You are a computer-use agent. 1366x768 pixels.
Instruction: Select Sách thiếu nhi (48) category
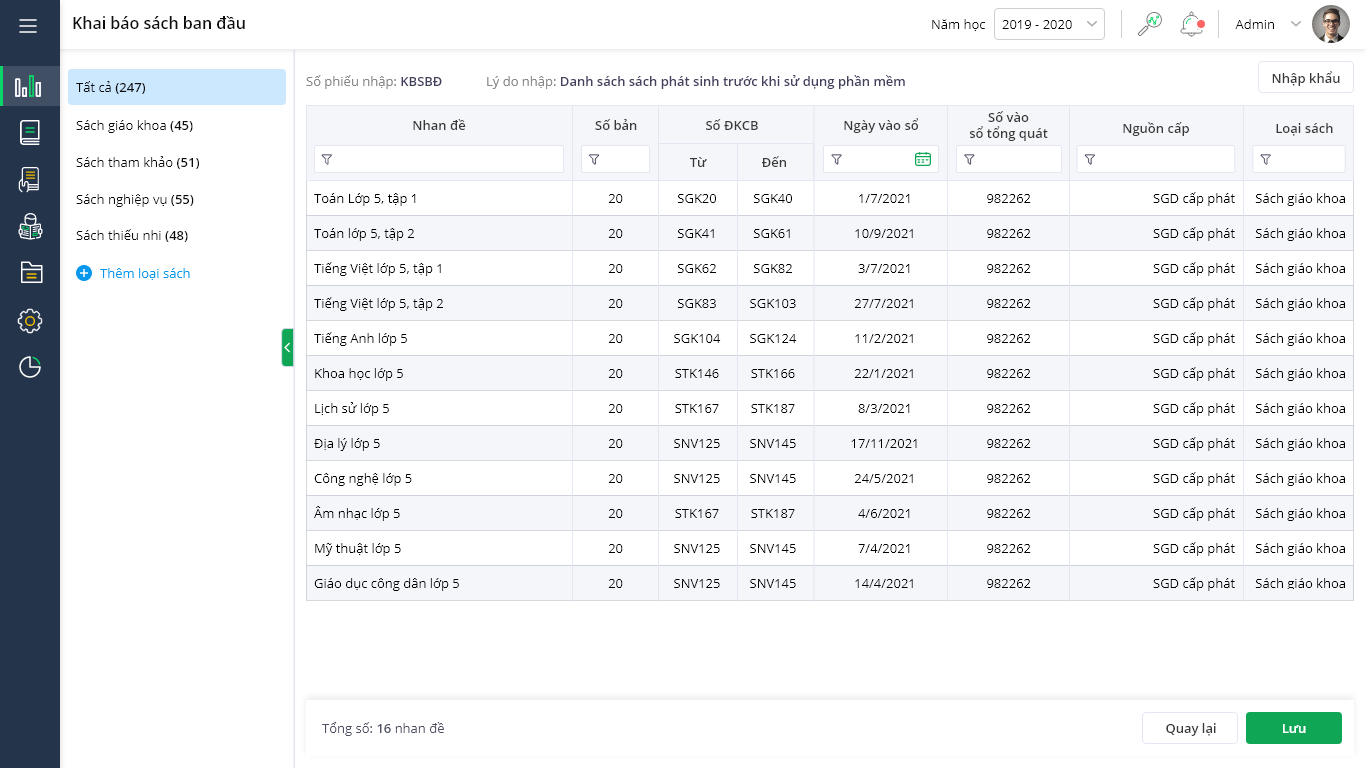click(132, 235)
